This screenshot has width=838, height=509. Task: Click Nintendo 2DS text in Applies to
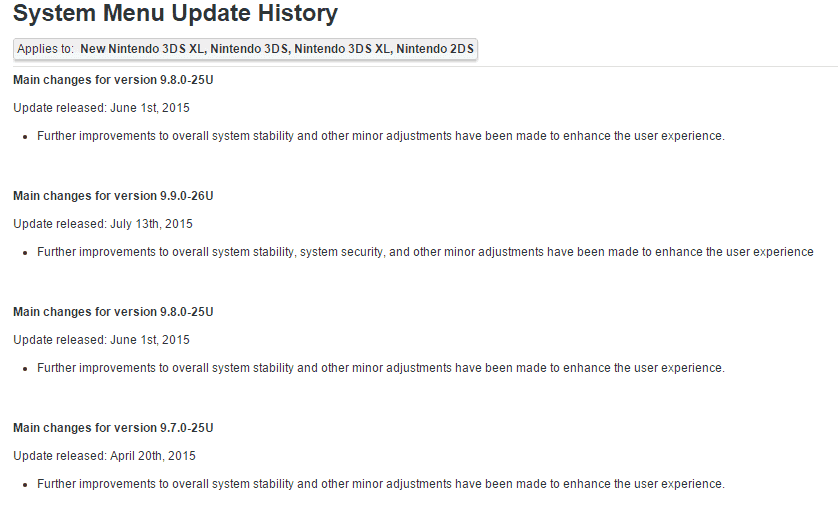(x=435, y=49)
